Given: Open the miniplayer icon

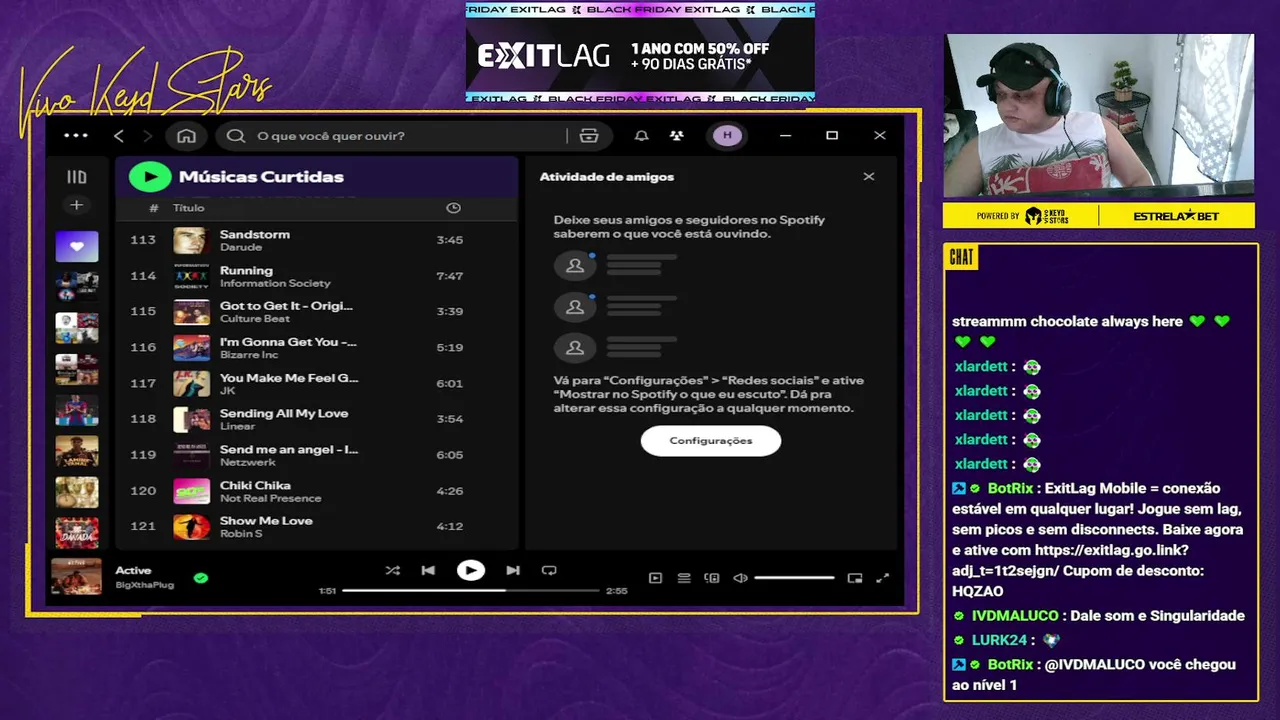Looking at the screenshot, I should [x=855, y=578].
